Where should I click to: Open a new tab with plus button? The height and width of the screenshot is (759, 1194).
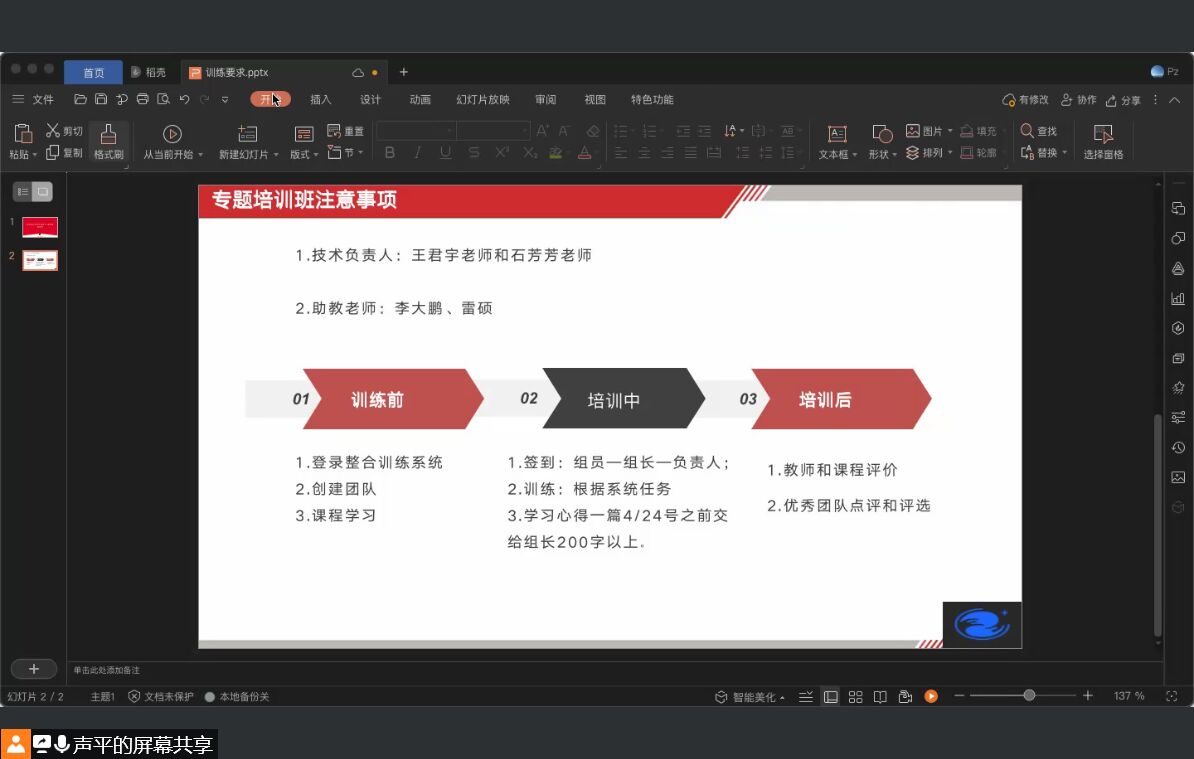[404, 72]
